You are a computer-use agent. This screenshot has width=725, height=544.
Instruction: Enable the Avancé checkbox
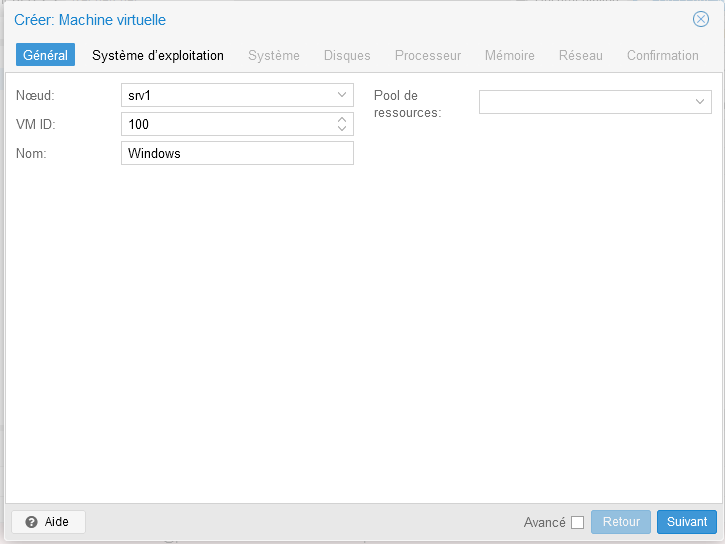[x=577, y=522]
